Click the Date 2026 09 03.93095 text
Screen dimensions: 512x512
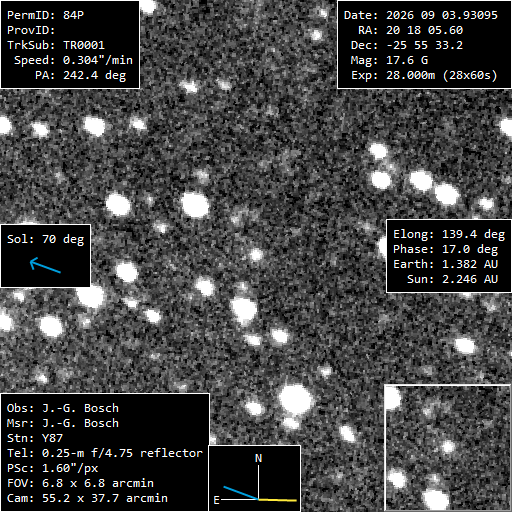(x=421, y=15)
